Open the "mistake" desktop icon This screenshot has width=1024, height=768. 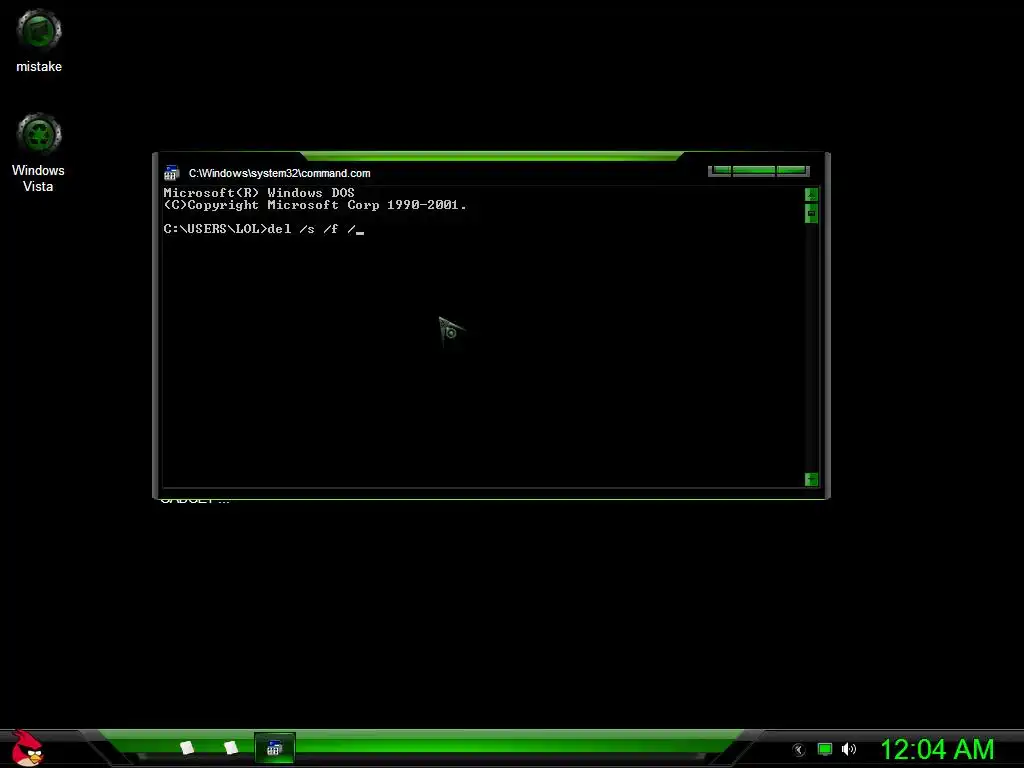pos(39,40)
